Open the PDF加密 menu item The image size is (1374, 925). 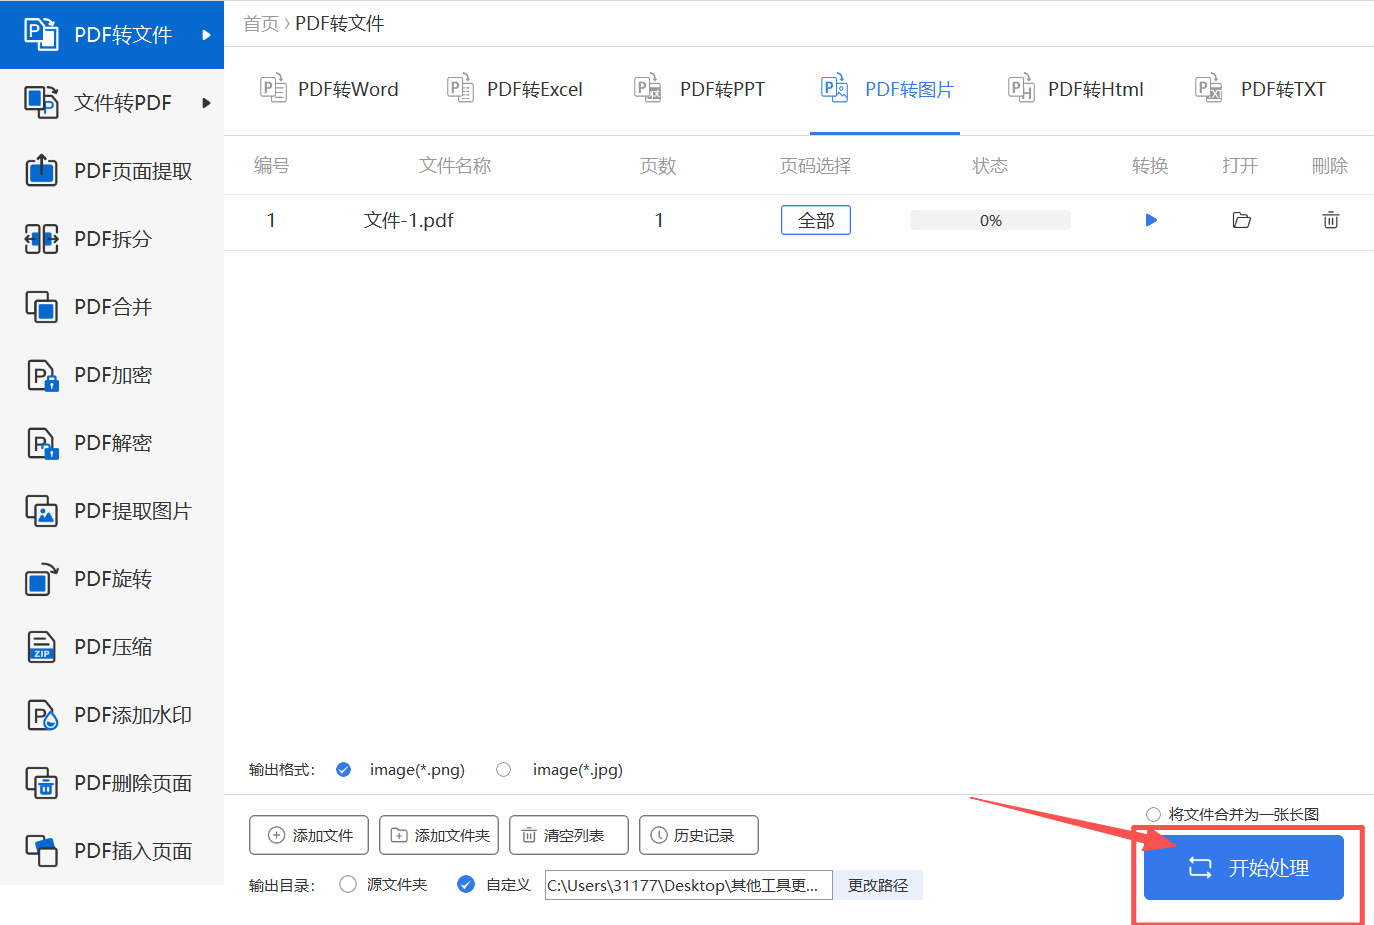(112, 375)
